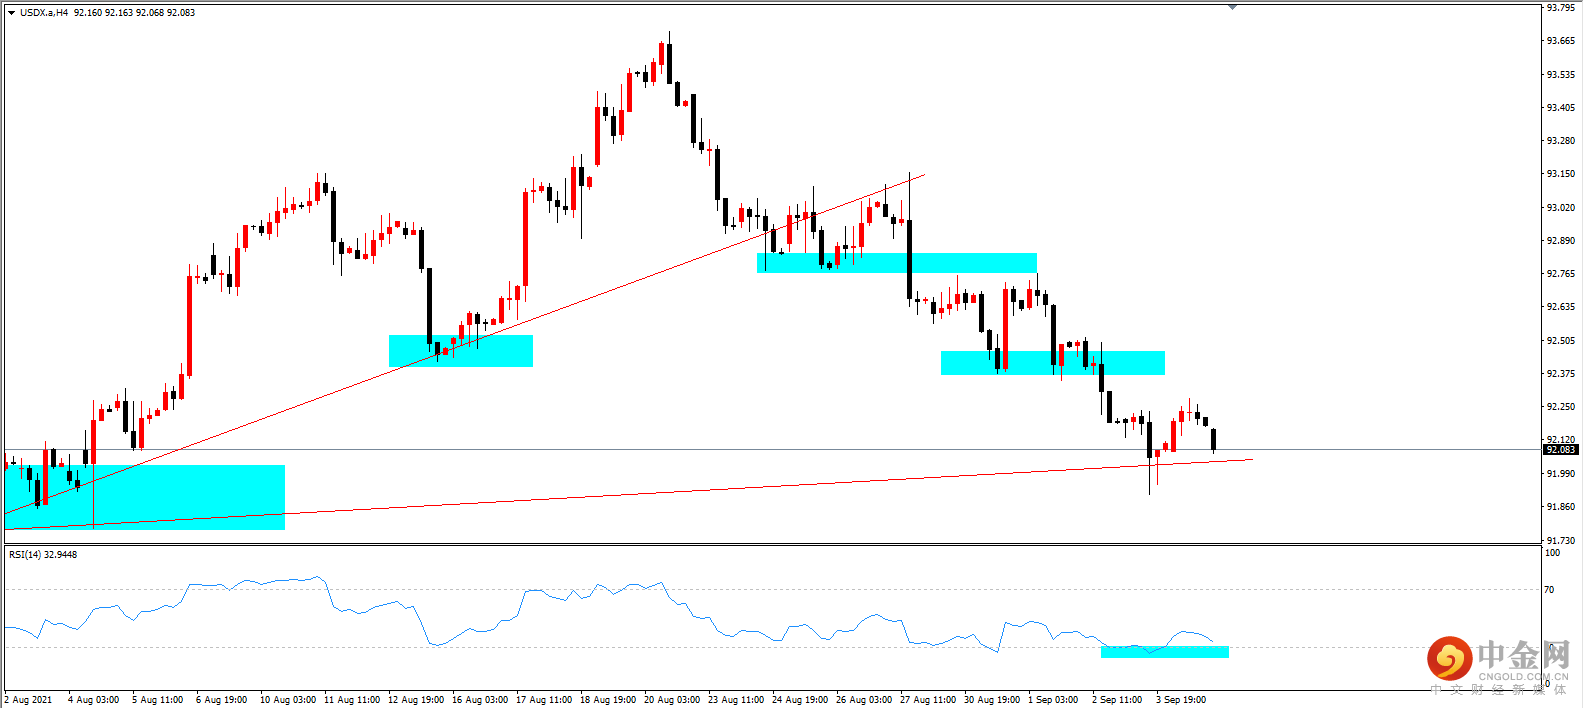
Task: Click the RSI(14) 32.9448 indicator label
Action: point(43,554)
